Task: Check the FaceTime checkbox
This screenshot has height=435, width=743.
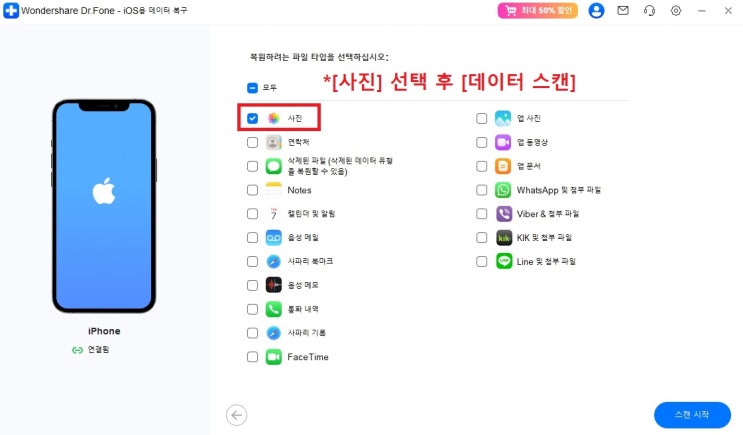Action: (x=253, y=357)
